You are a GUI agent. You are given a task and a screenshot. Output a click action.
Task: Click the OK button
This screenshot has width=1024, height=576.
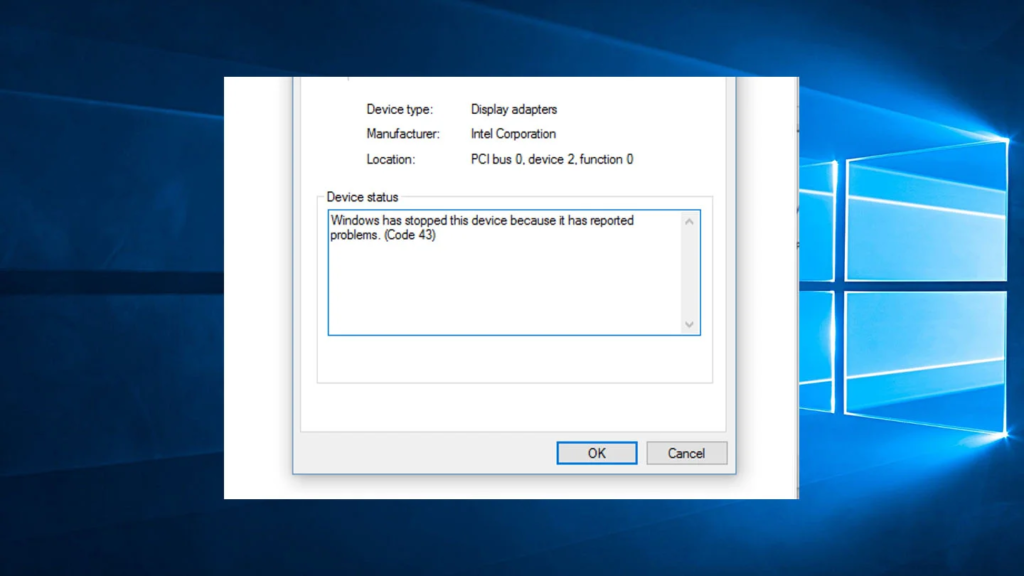(596, 453)
